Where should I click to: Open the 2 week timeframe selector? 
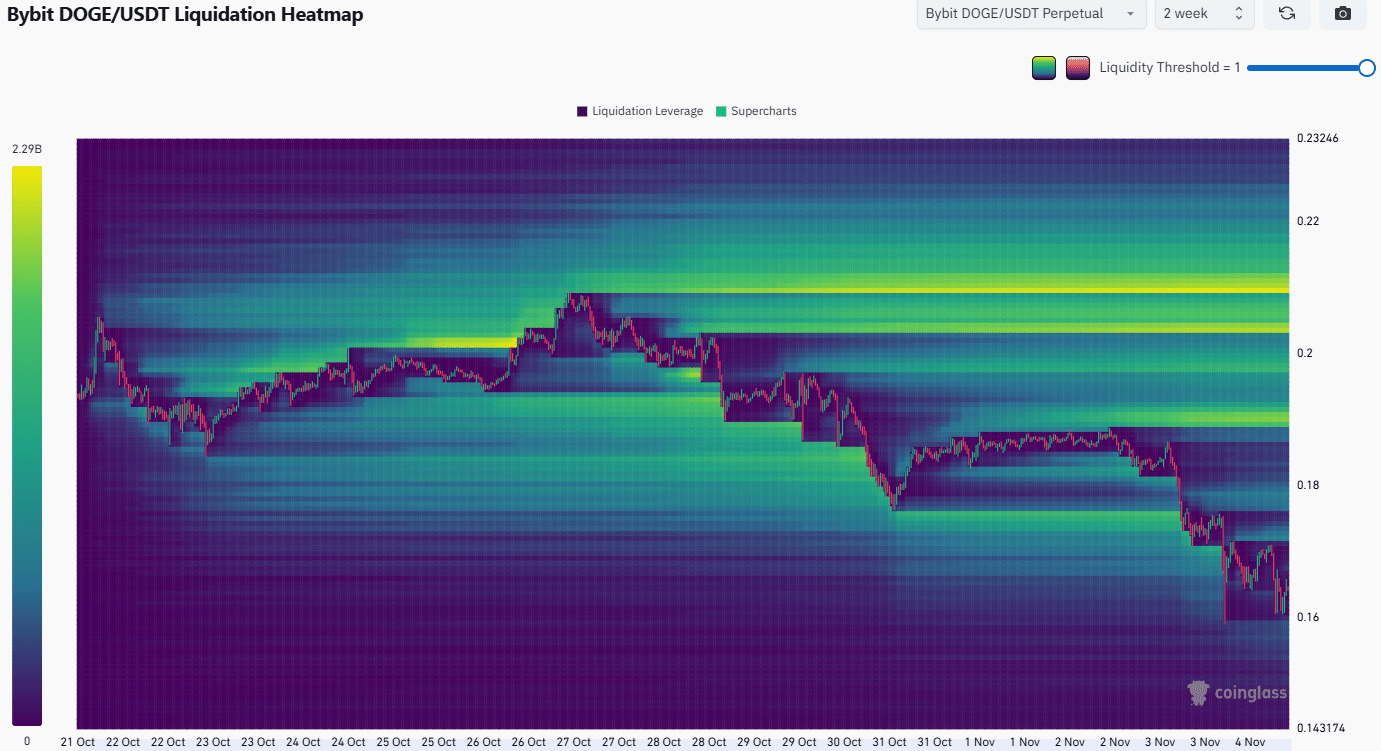click(x=1204, y=14)
